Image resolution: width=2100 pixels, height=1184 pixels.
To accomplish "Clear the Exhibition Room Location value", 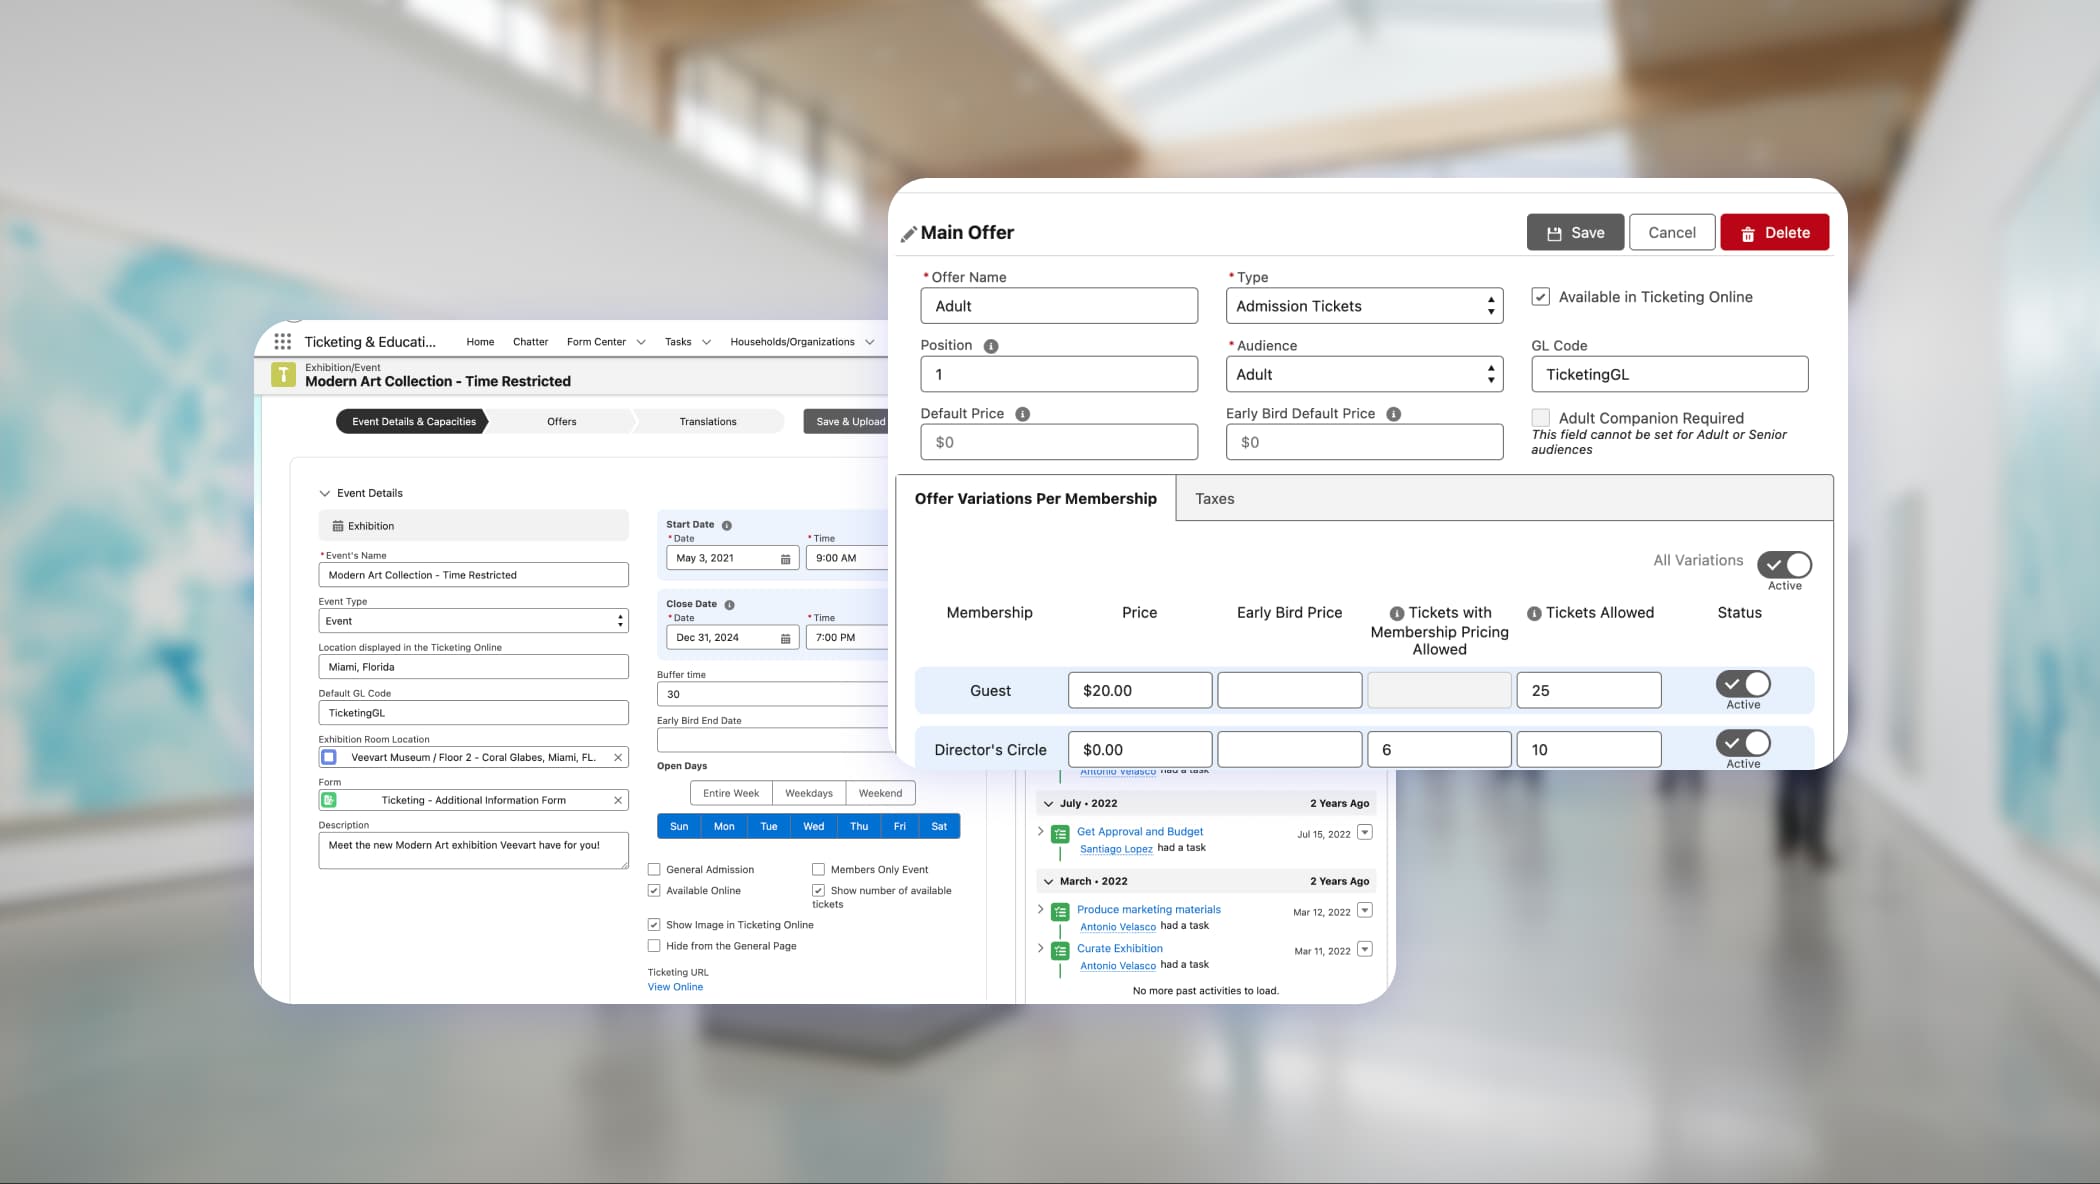I will (x=618, y=757).
